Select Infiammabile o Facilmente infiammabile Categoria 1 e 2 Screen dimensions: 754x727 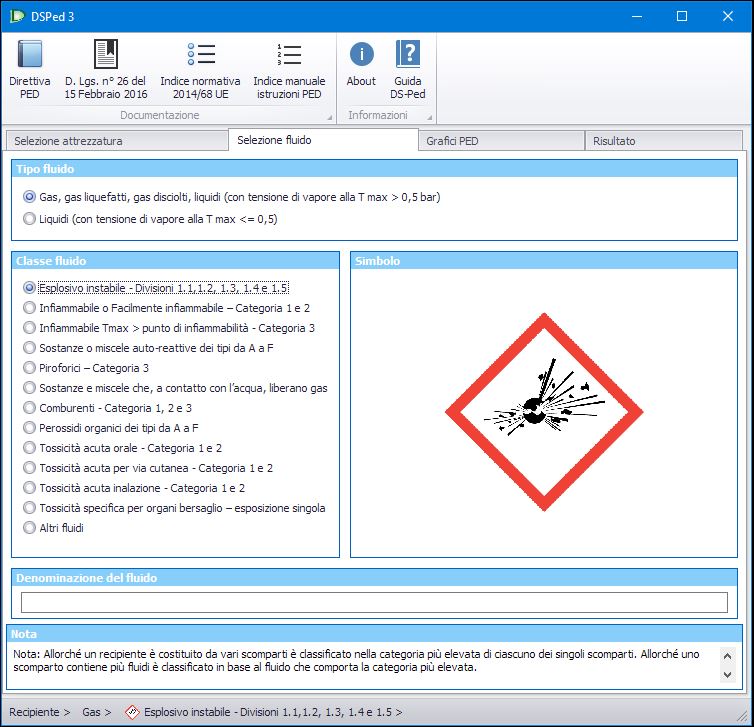pyautogui.click(x=166, y=308)
